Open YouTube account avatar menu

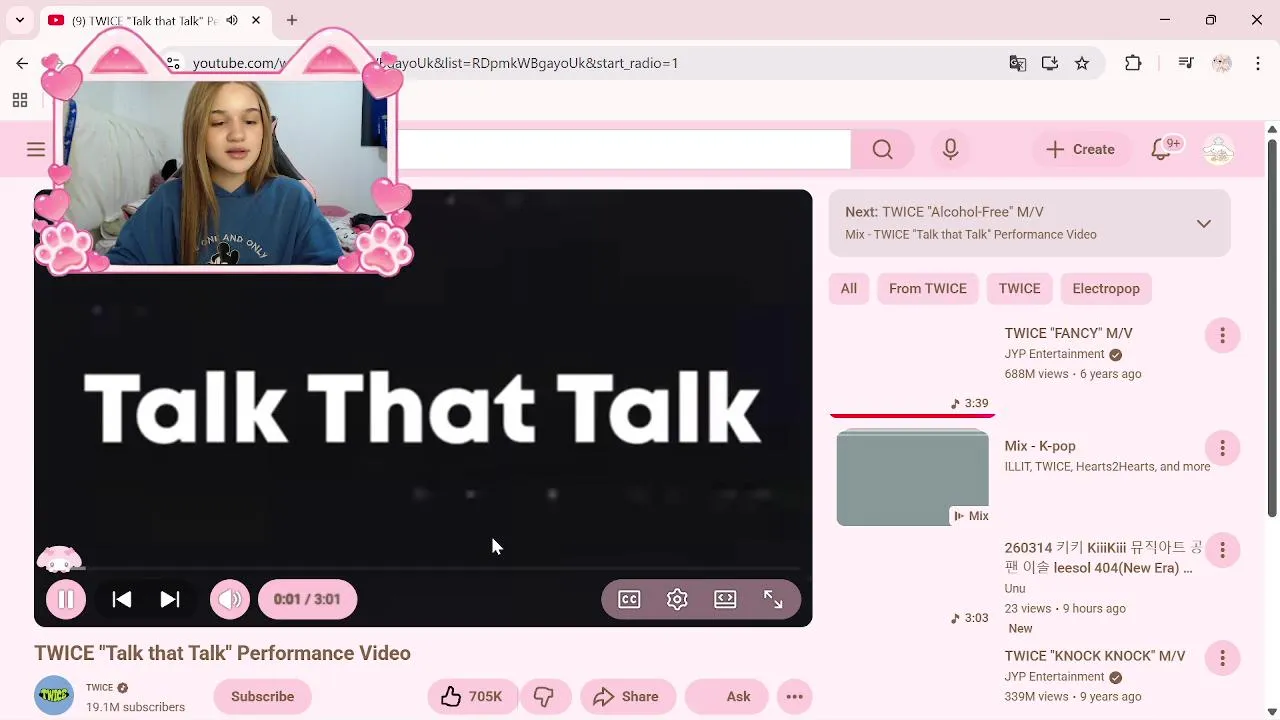(1218, 149)
